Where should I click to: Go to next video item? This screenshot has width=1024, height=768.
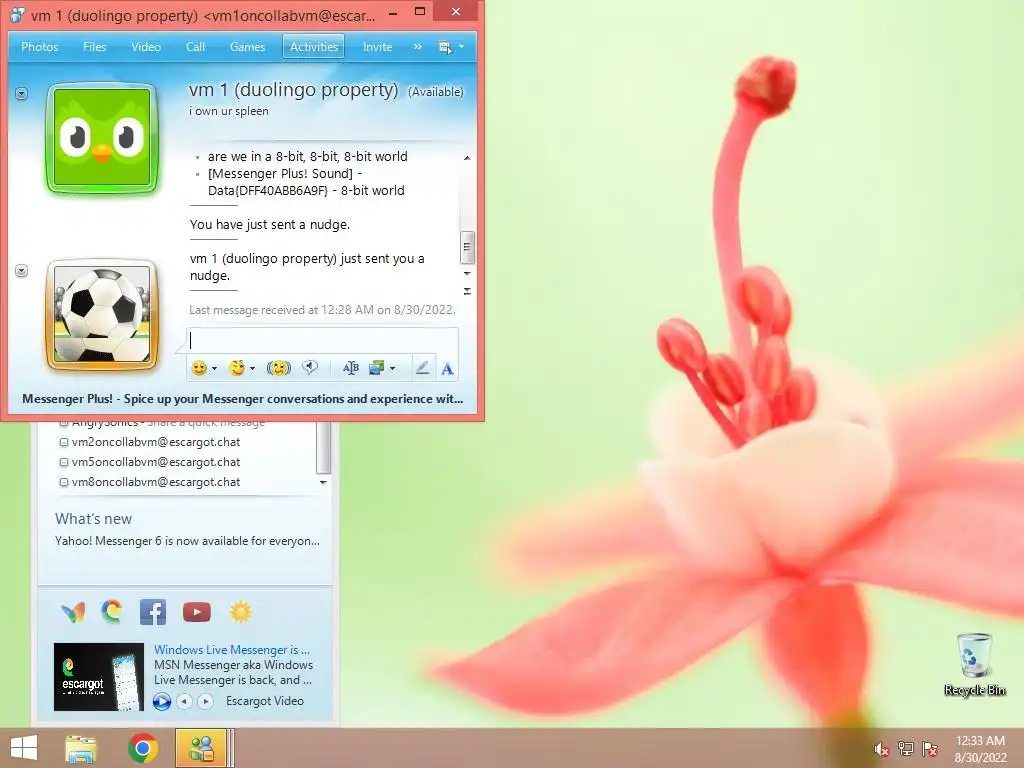tap(205, 701)
